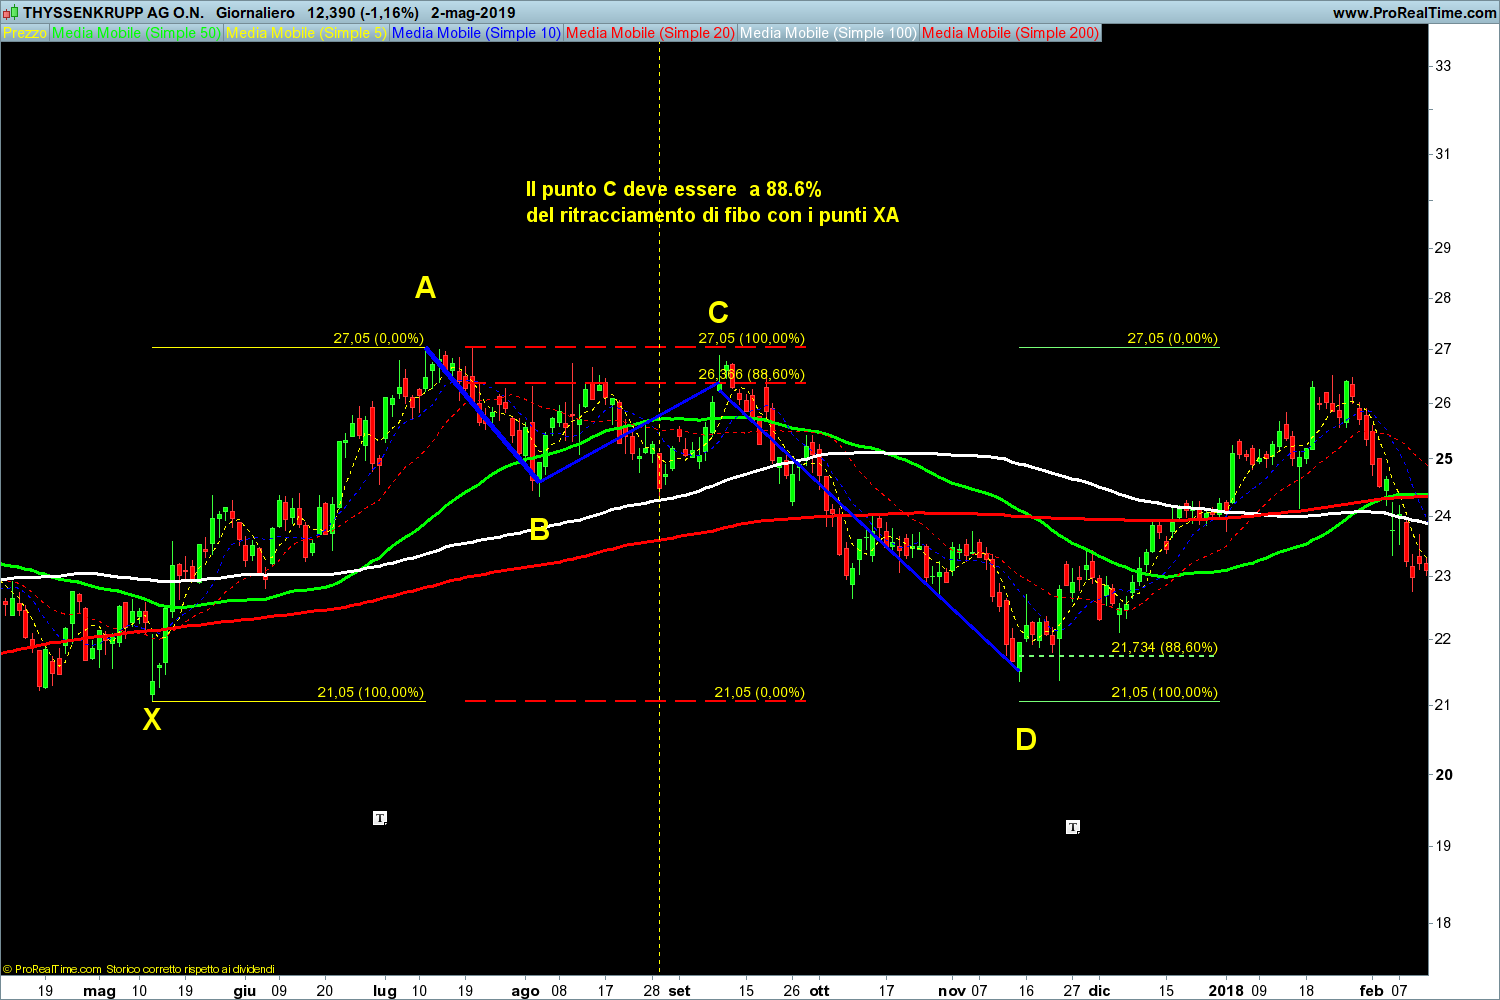Viewport: 1500px width, 1000px height.
Task: Select the blue trend line from B to C
Action: (x=630, y=432)
